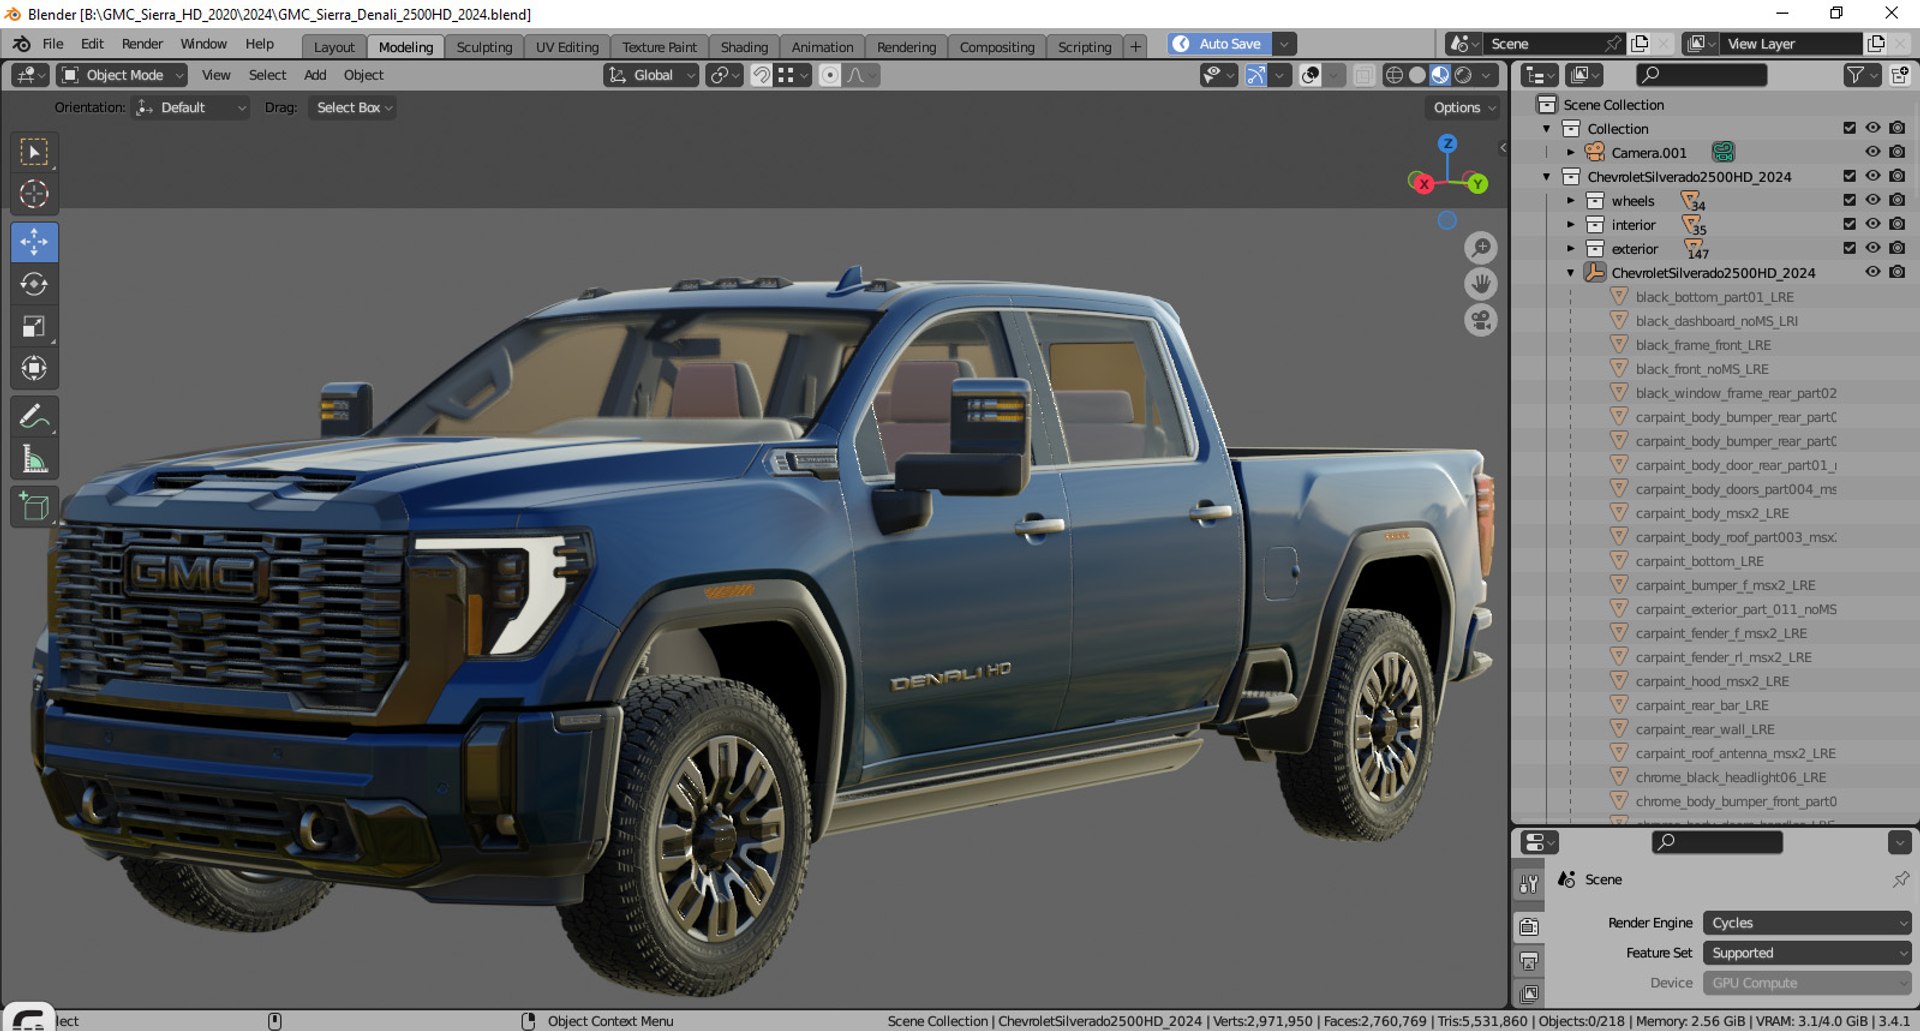
Task: Open the viewport Add menu
Action: [x=315, y=75]
